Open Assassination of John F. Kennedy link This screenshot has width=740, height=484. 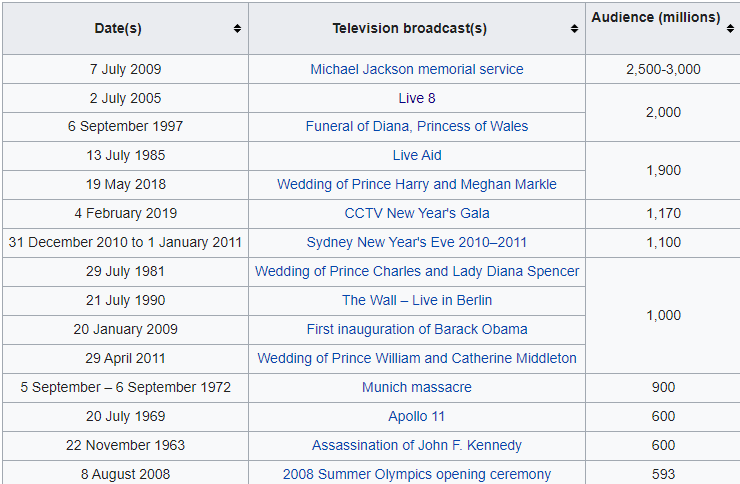(417, 445)
